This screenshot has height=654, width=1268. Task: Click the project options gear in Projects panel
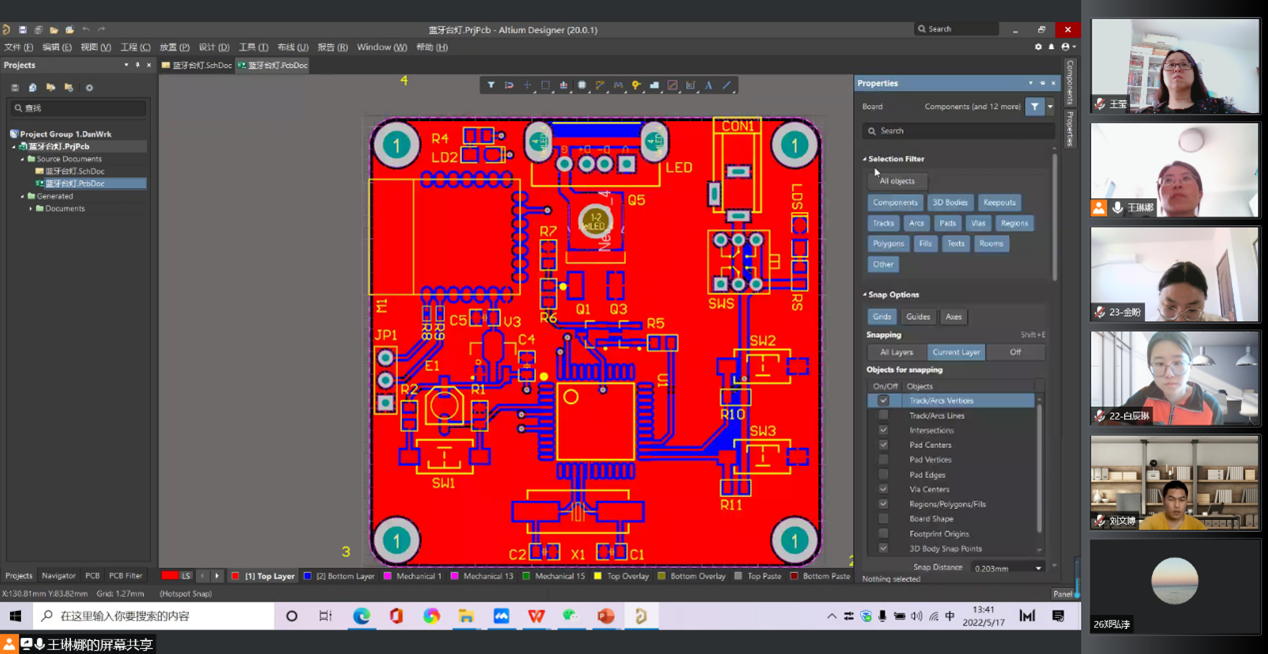[x=89, y=88]
